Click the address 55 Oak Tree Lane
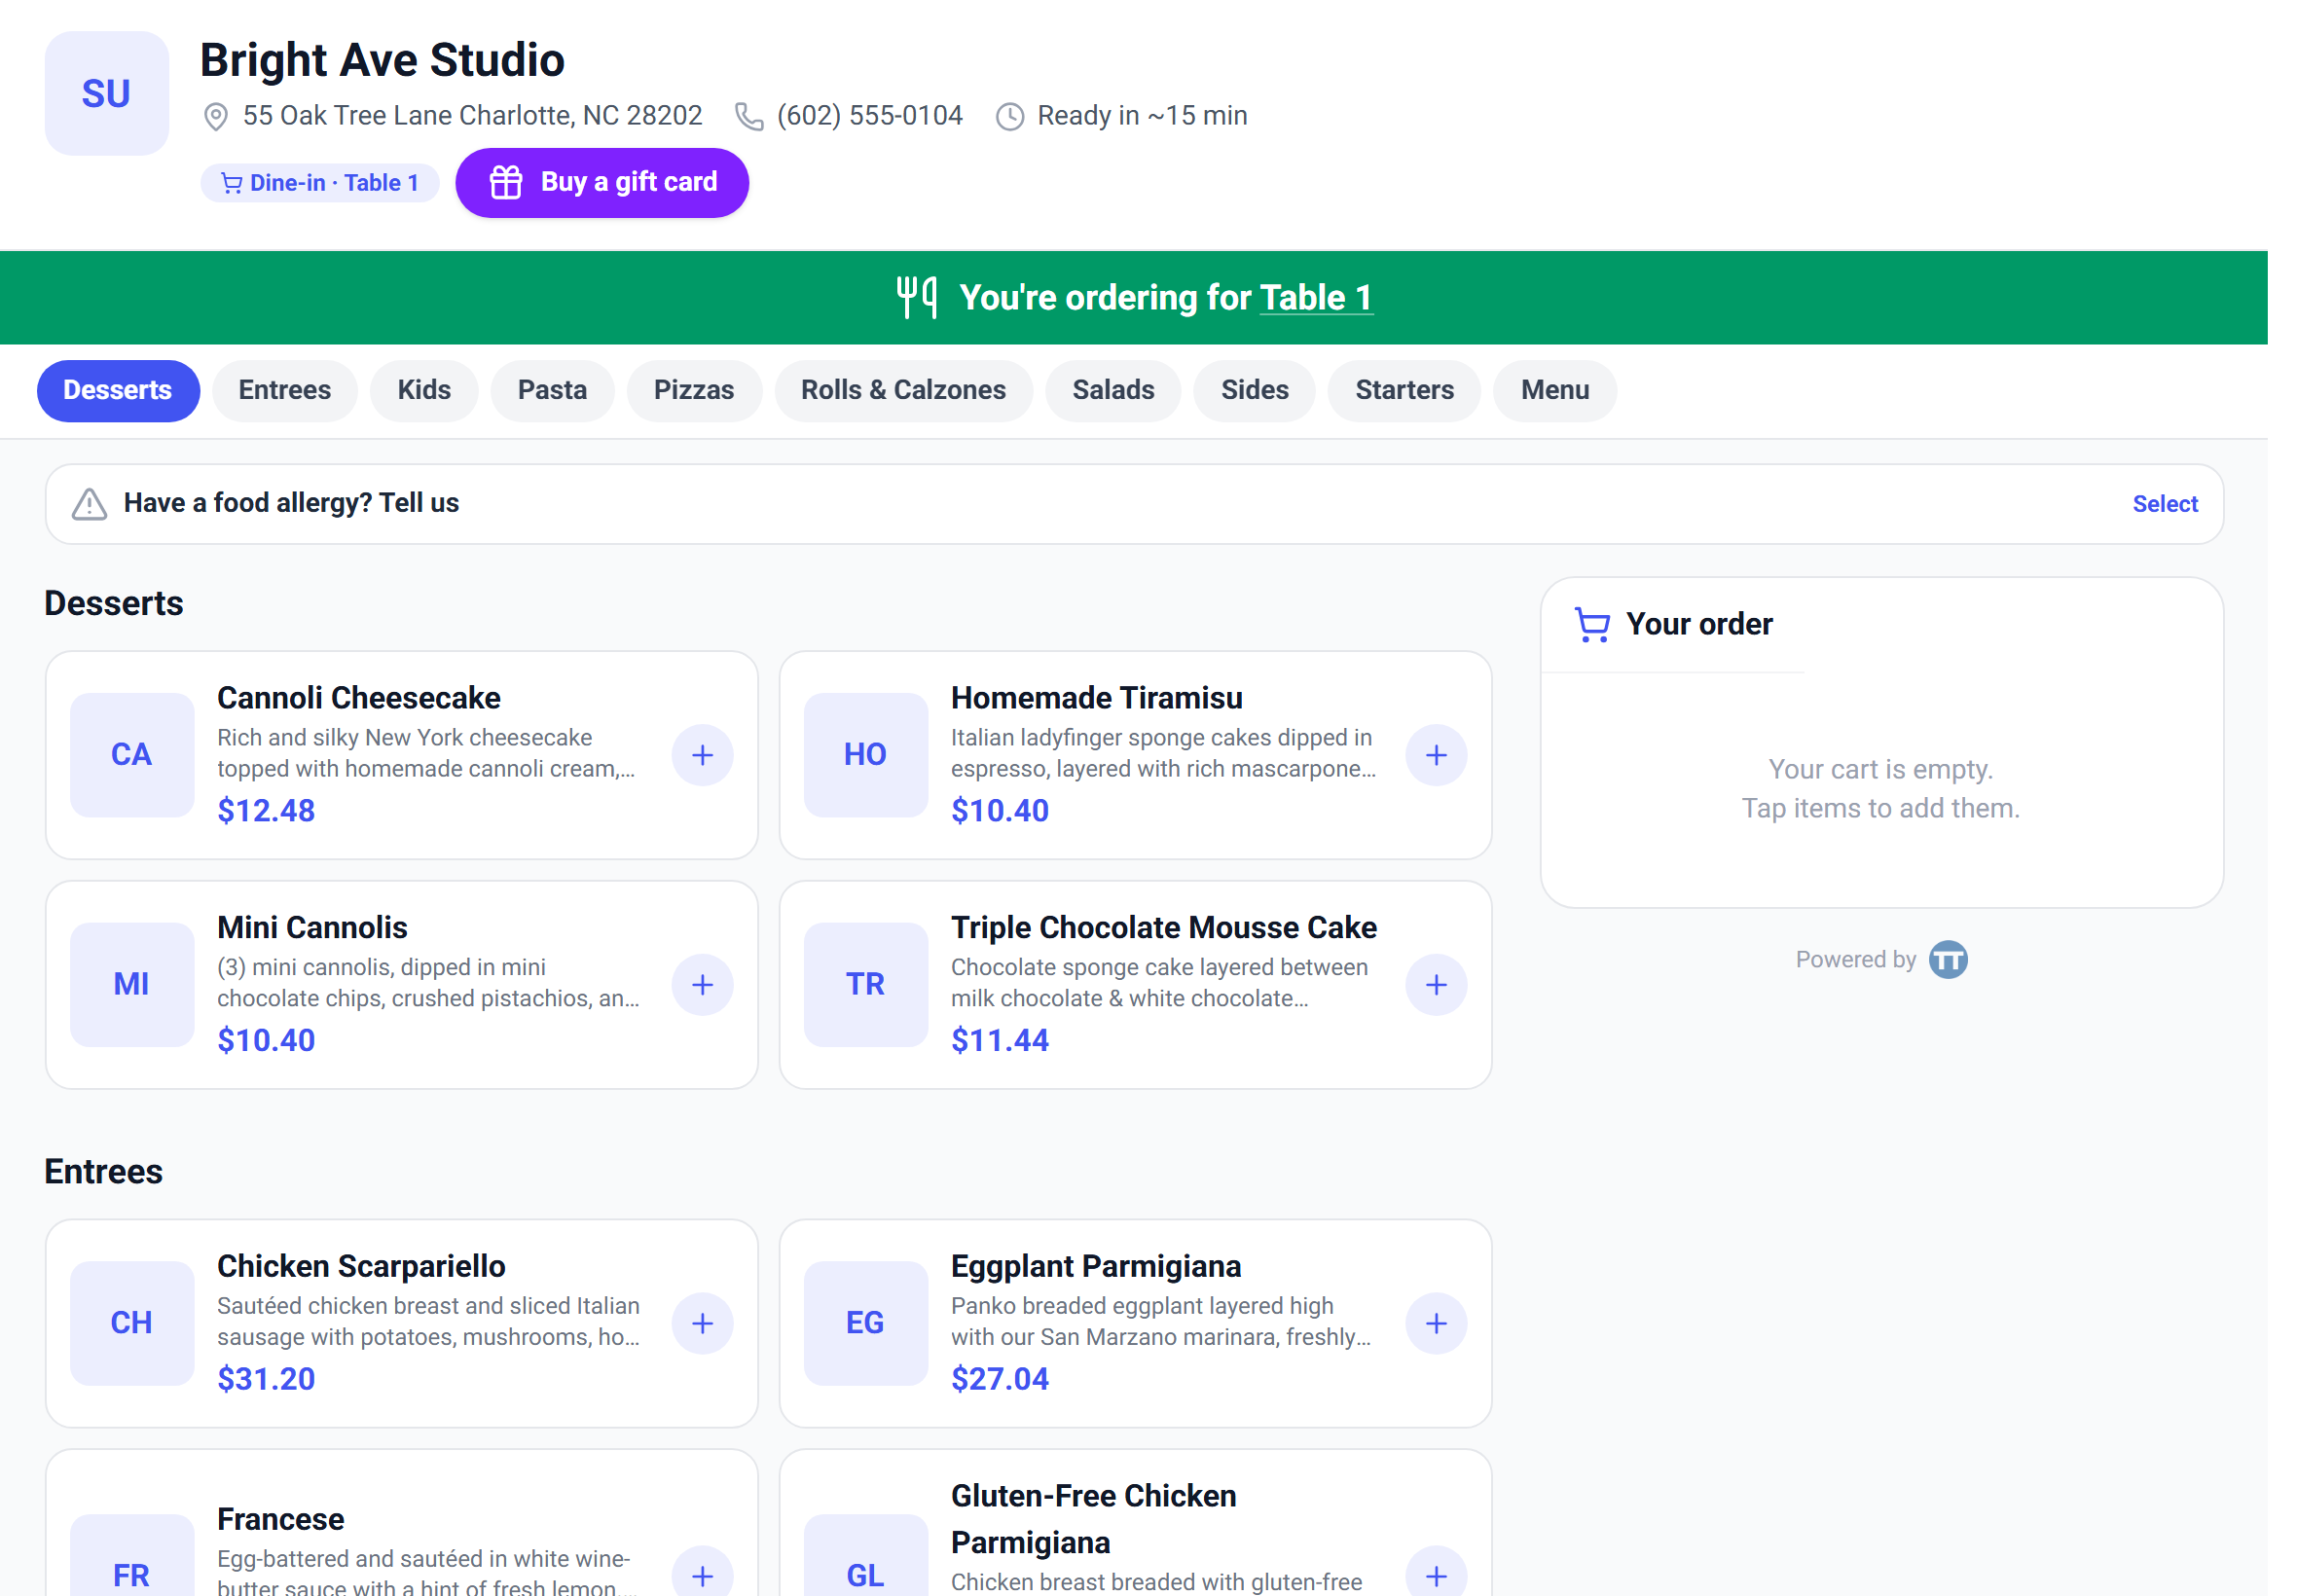This screenshot has height=1596, width=2297. (472, 116)
